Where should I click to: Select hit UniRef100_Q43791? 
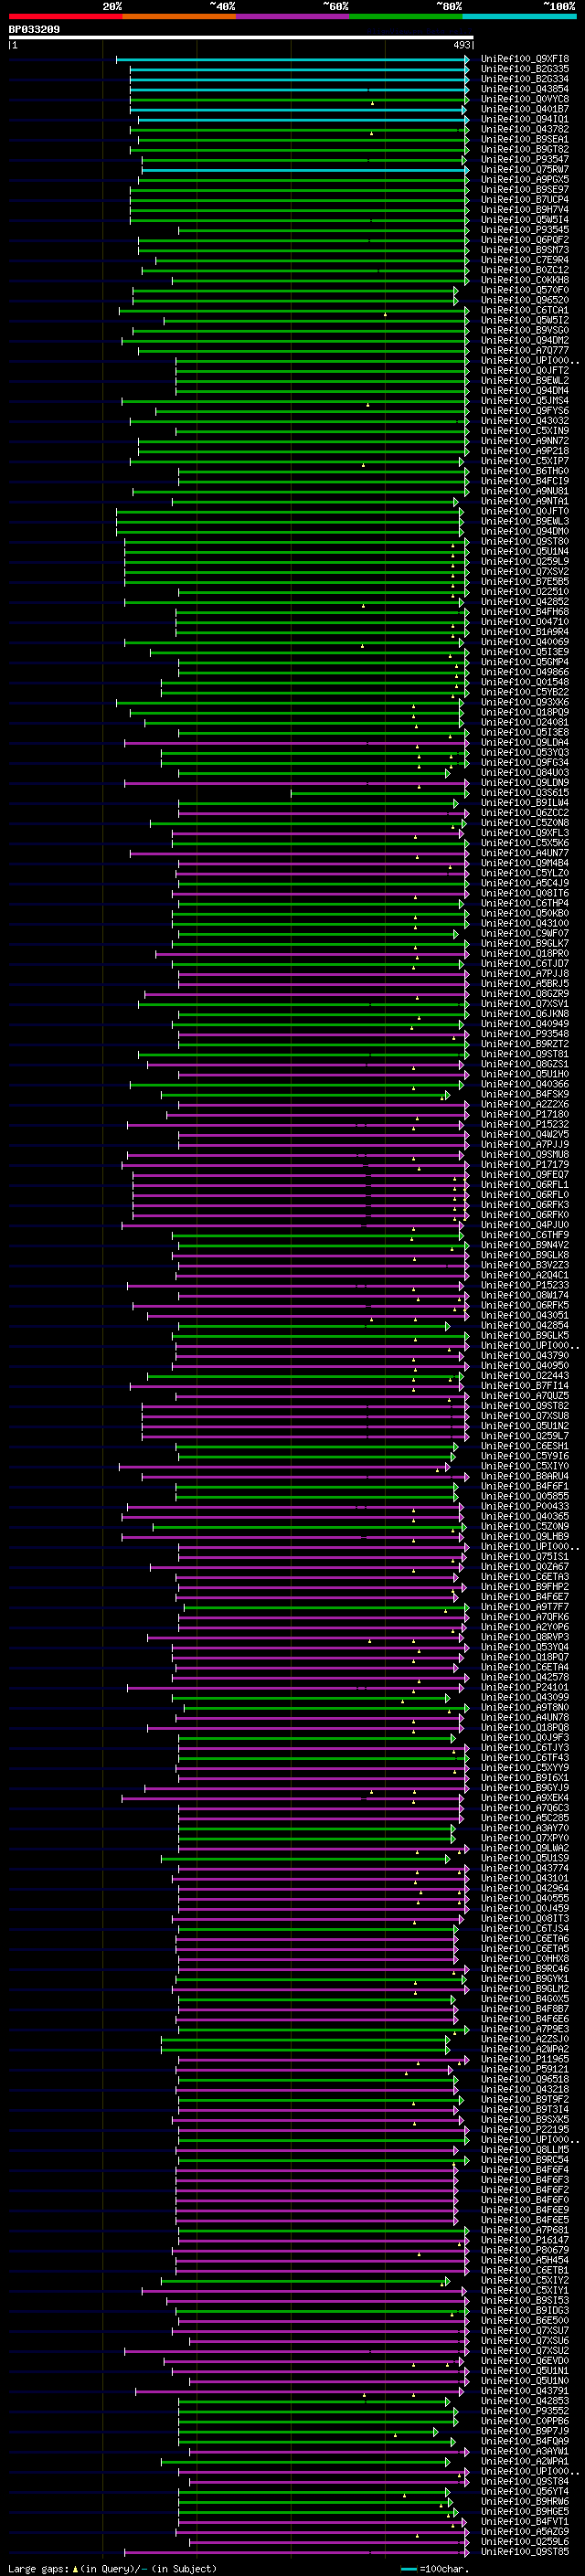pyautogui.click(x=525, y=2391)
